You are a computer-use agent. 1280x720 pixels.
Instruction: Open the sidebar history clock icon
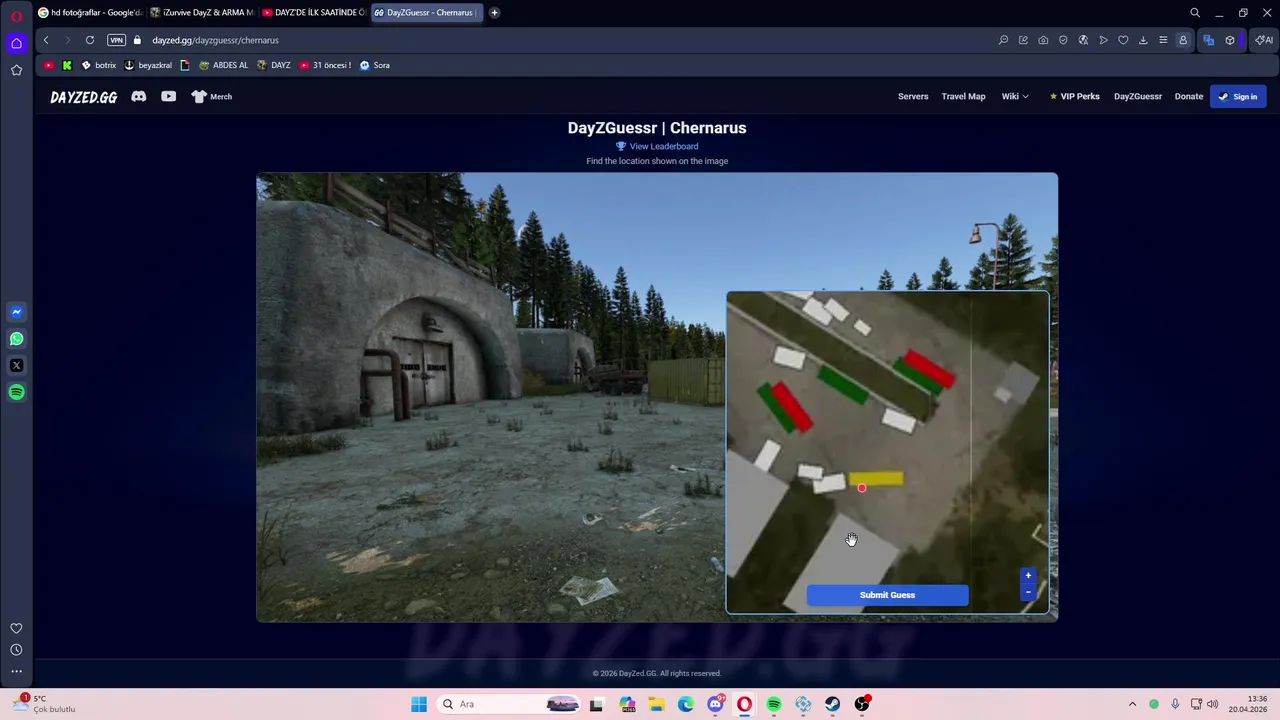[16, 650]
